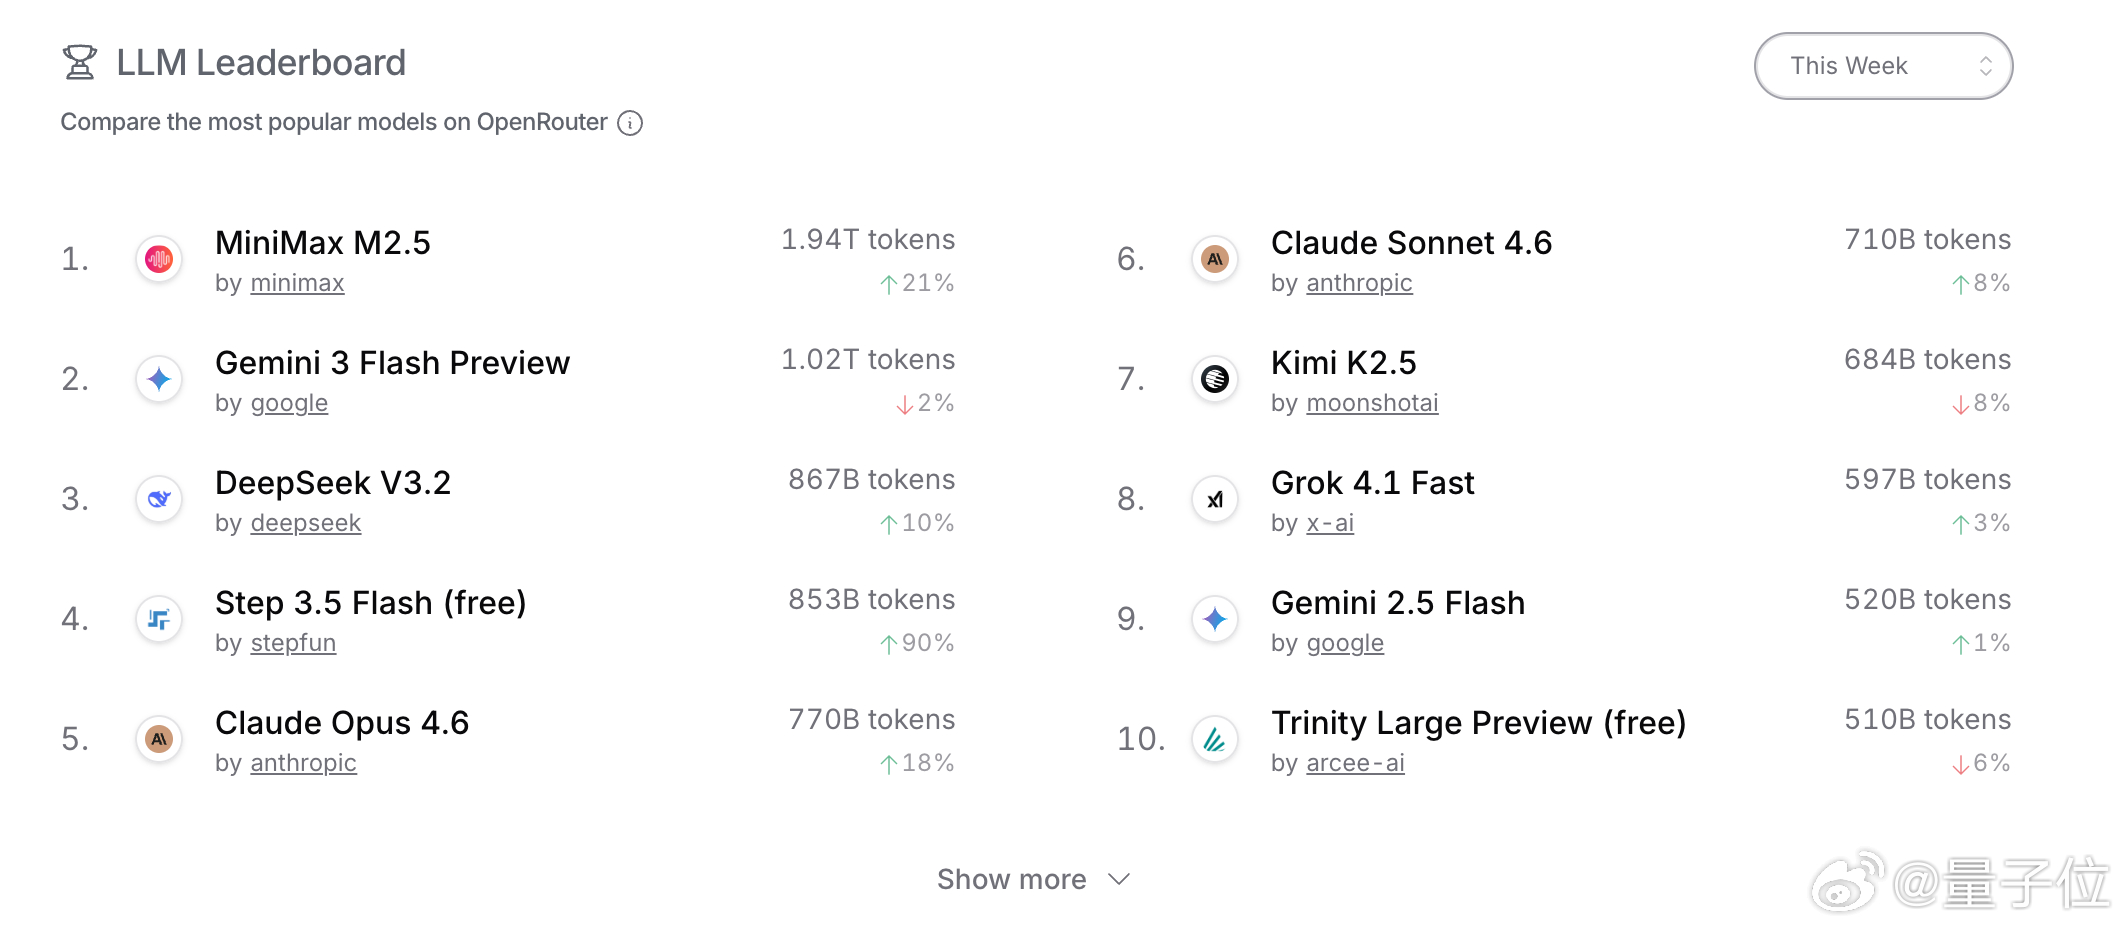Open the minimax author link
This screenshot has width=2128, height=934.
tap(297, 283)
